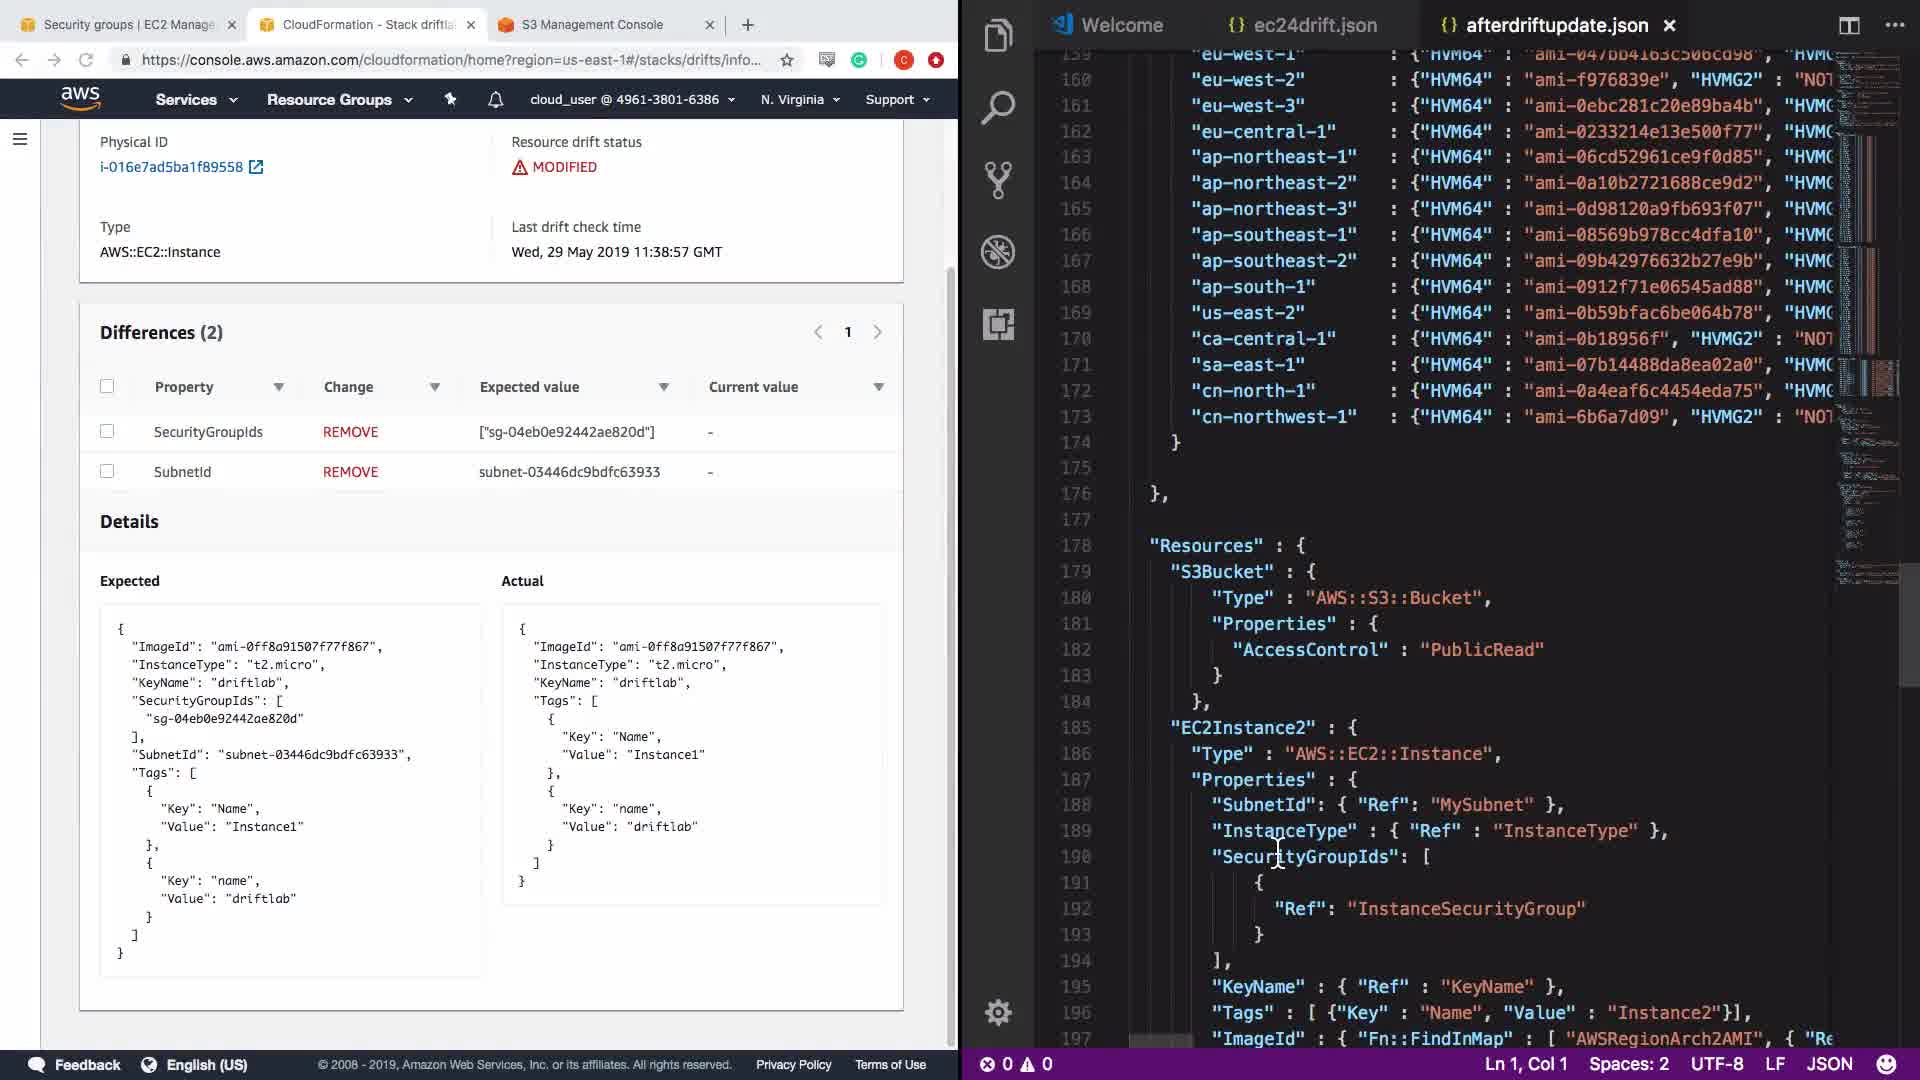Open the Source Control view
Image resolution: width=1920 pixels, height=1080 pixels.
[x=998, y=180]
